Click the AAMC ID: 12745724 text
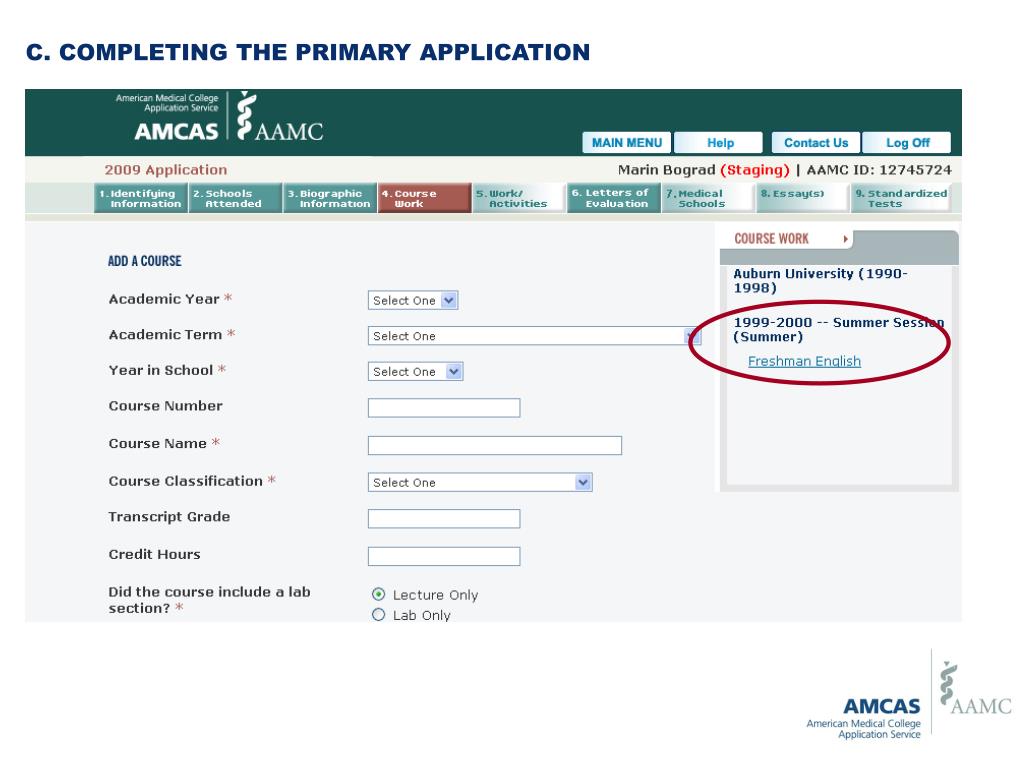The height and width of the screenshot is (768, 1024). pyautogui.click(x=879, y=170)
